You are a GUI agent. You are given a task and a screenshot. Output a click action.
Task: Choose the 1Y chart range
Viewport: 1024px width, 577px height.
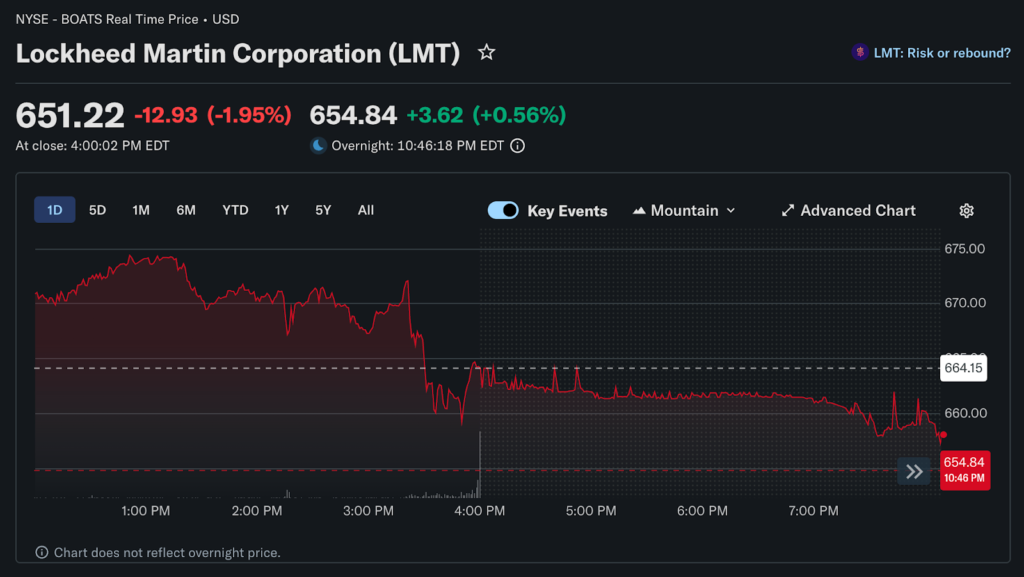point(282,210)
